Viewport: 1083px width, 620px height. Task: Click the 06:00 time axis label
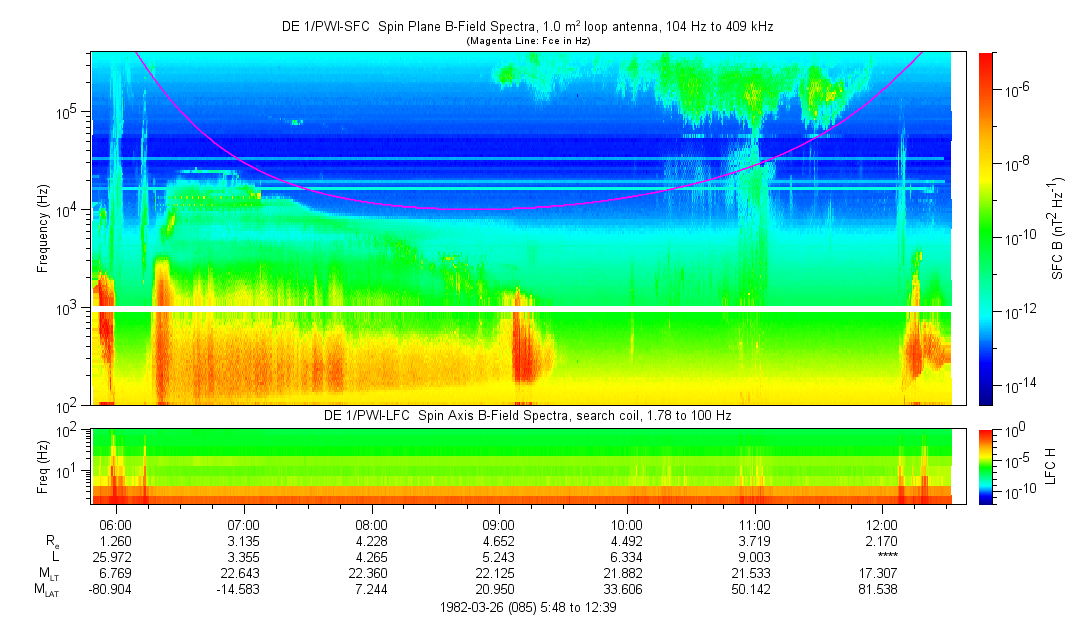pos(116,524)
